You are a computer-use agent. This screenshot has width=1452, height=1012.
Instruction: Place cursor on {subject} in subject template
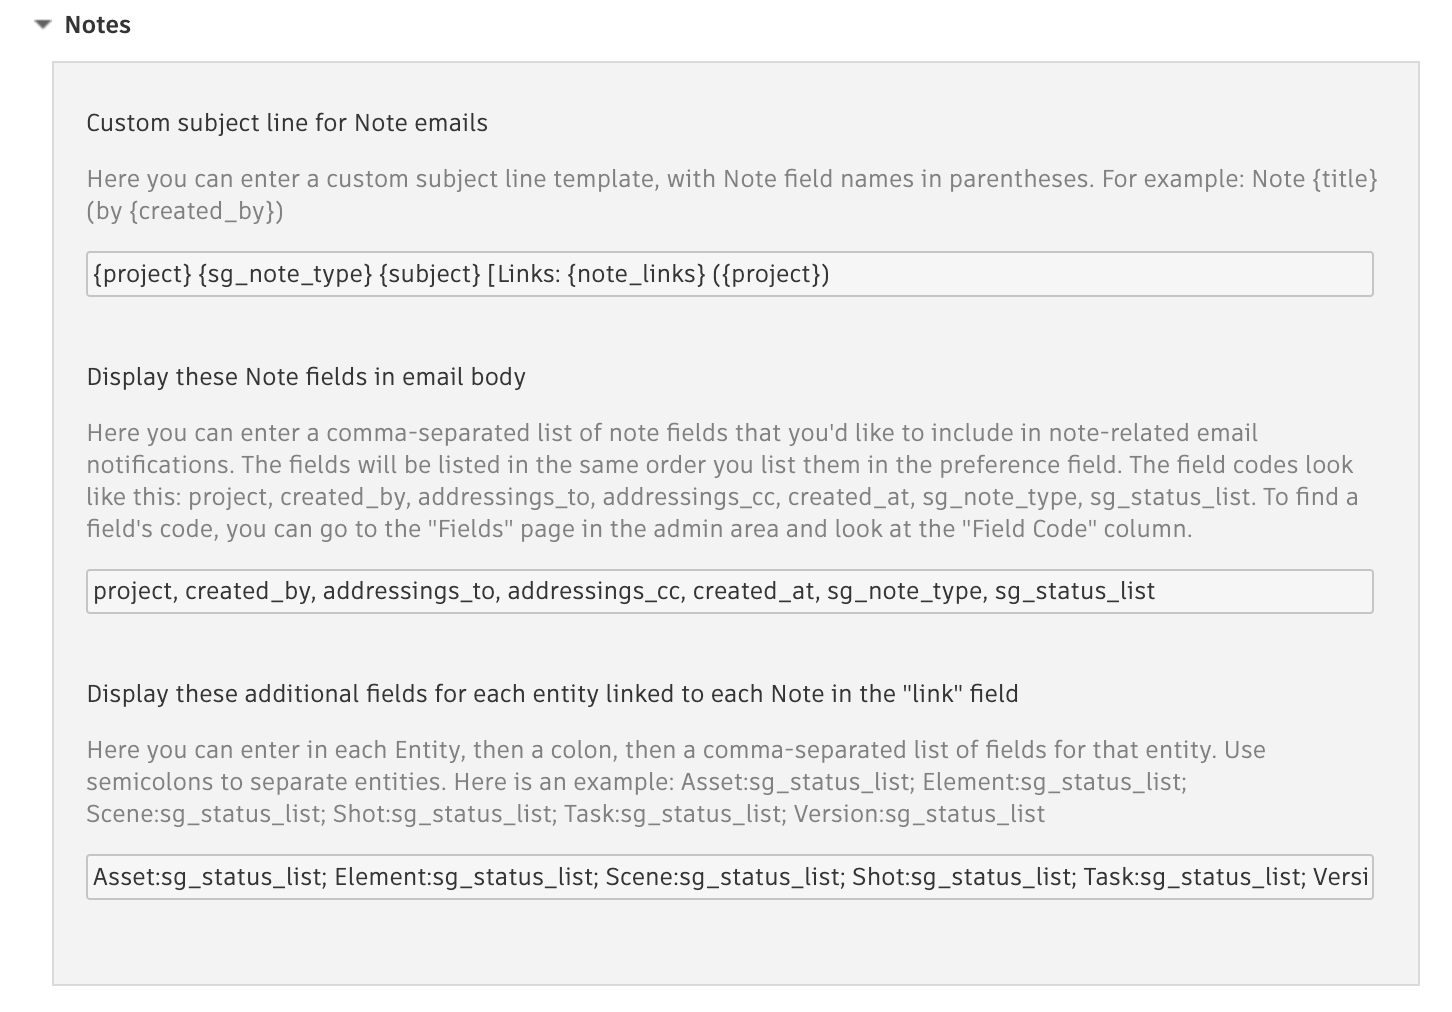coord(430,274)
